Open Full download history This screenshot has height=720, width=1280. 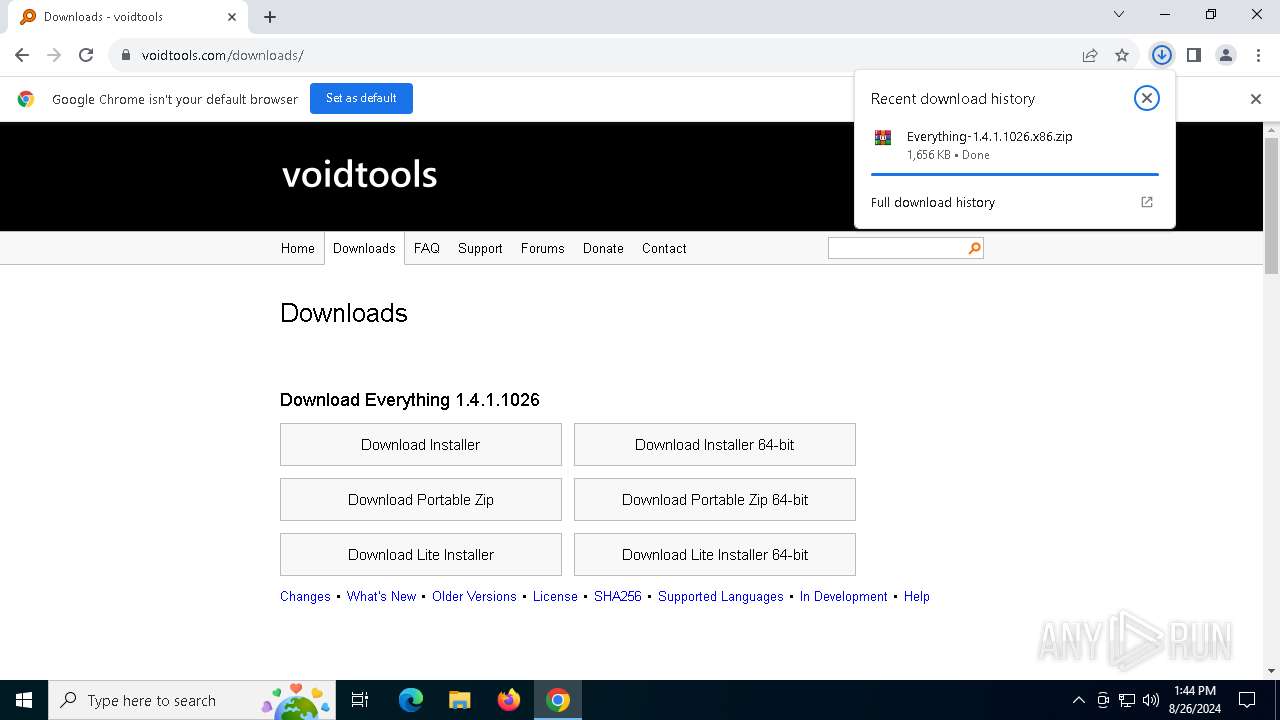[933, 202]
